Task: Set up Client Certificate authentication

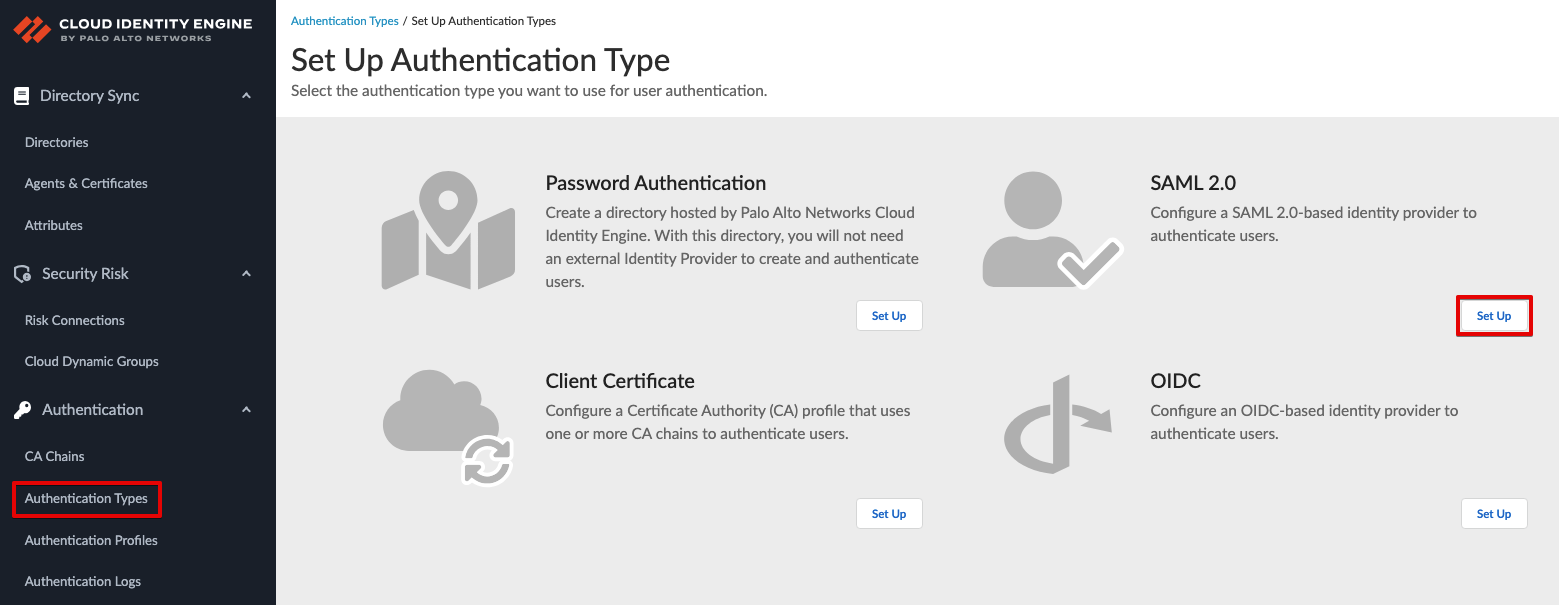Action: click(x=889, y=514)
